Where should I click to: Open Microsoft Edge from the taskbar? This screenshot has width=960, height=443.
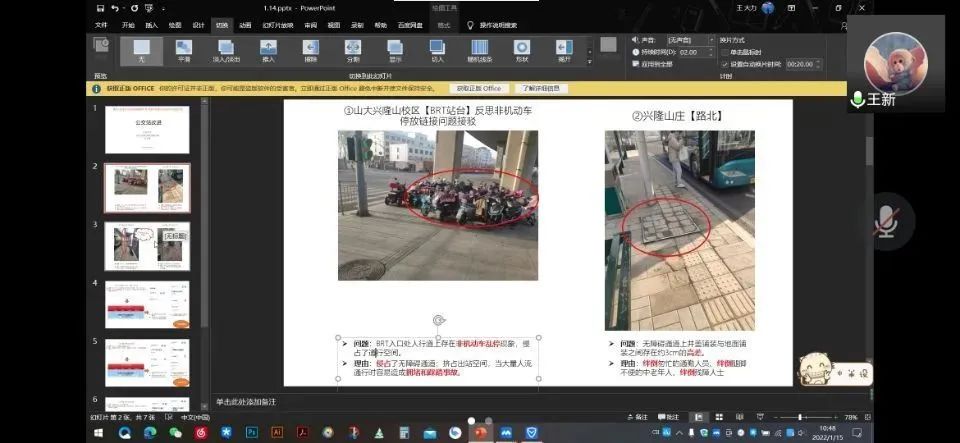click(x=150, y=433)
